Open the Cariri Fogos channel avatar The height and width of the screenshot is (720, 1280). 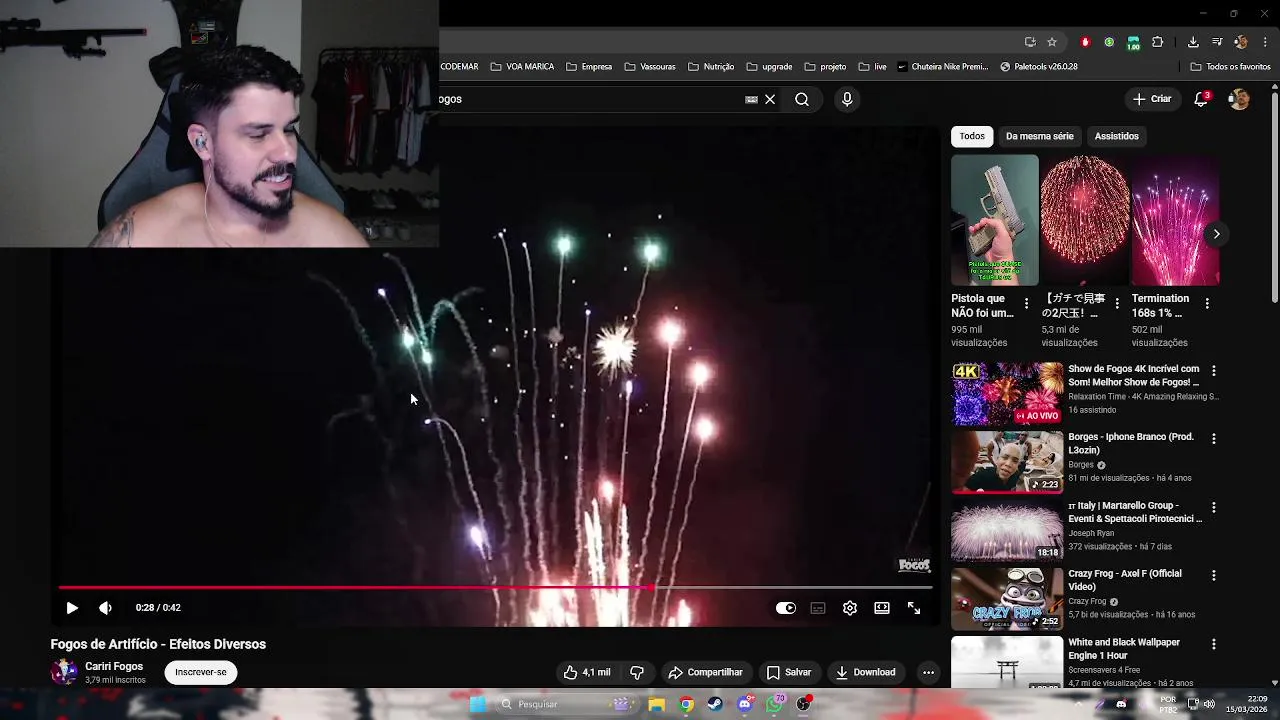click(x=65, y=672)
